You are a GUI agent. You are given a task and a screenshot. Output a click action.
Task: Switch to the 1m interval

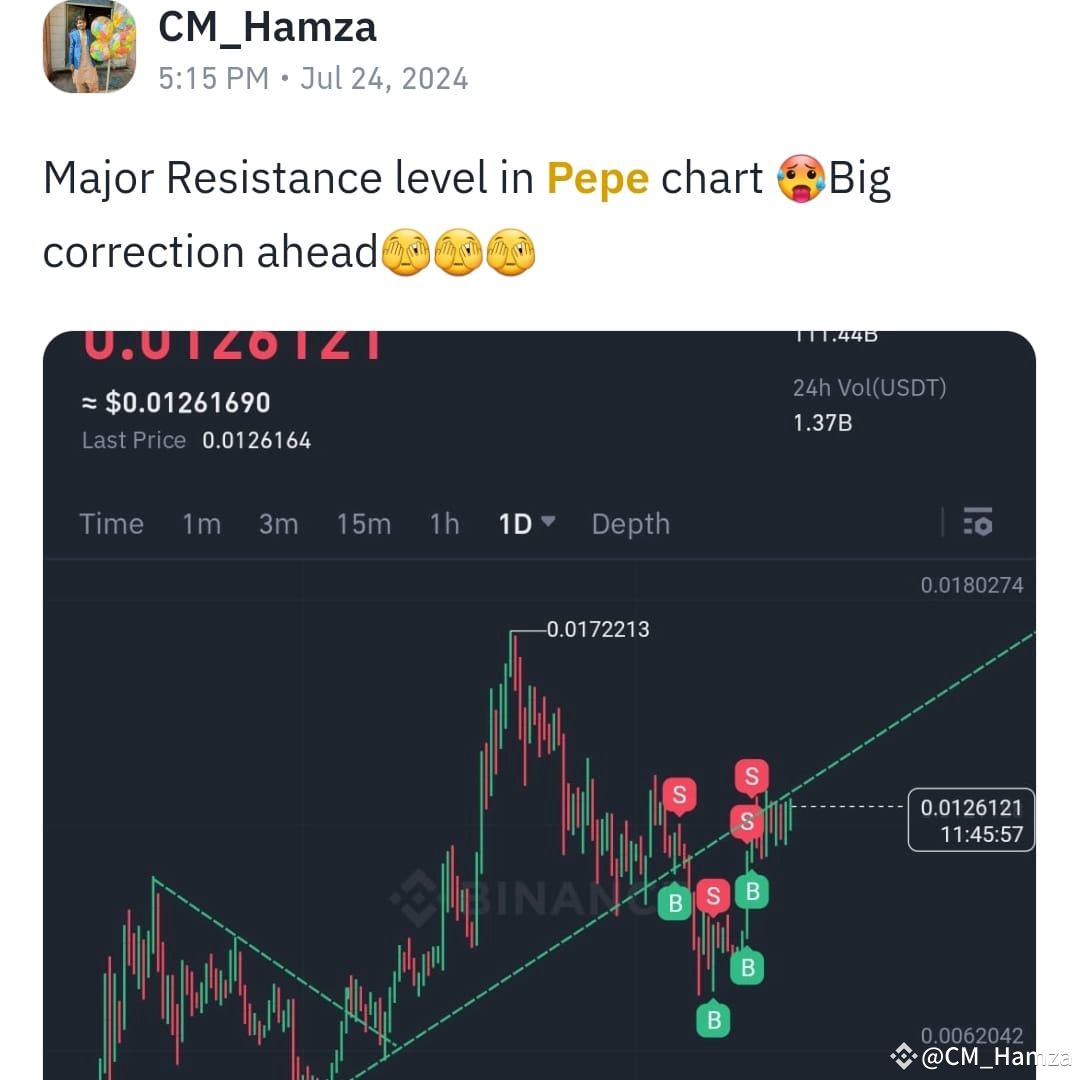click(202, 524)
